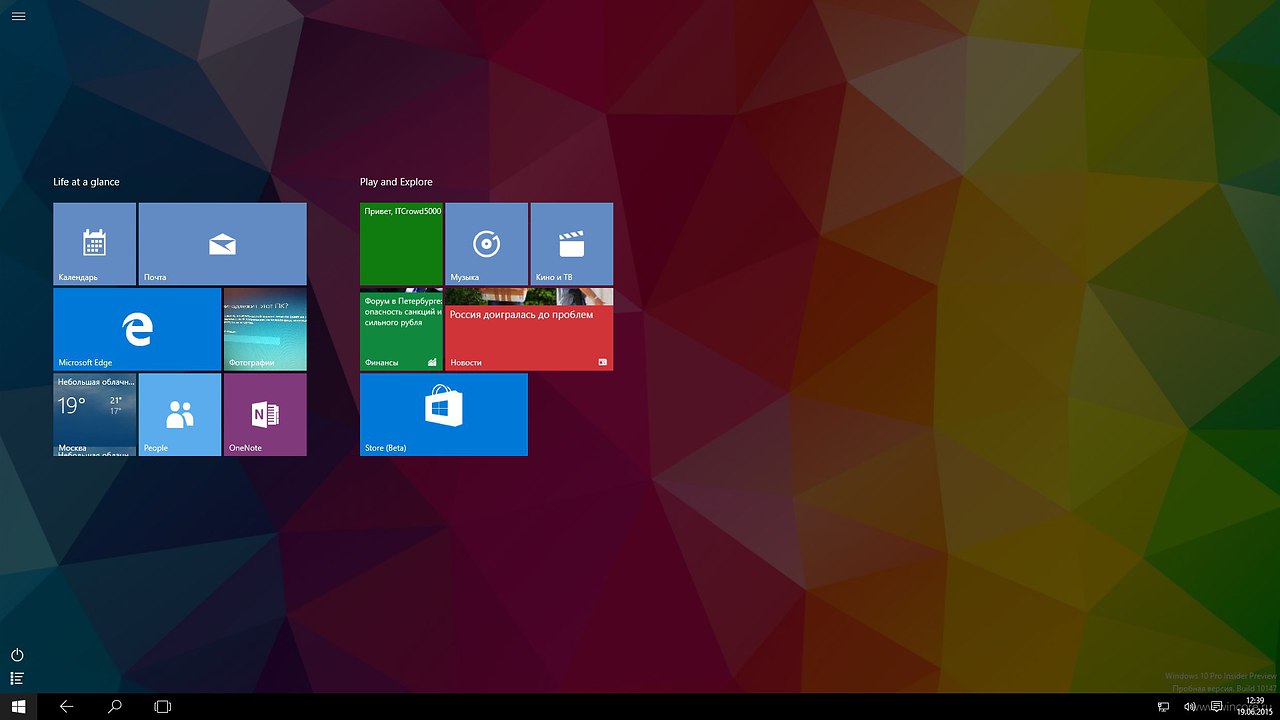Open the Москва weather tile
Viewport: 1280px width, 720px height.
click(x=94, y=414)
